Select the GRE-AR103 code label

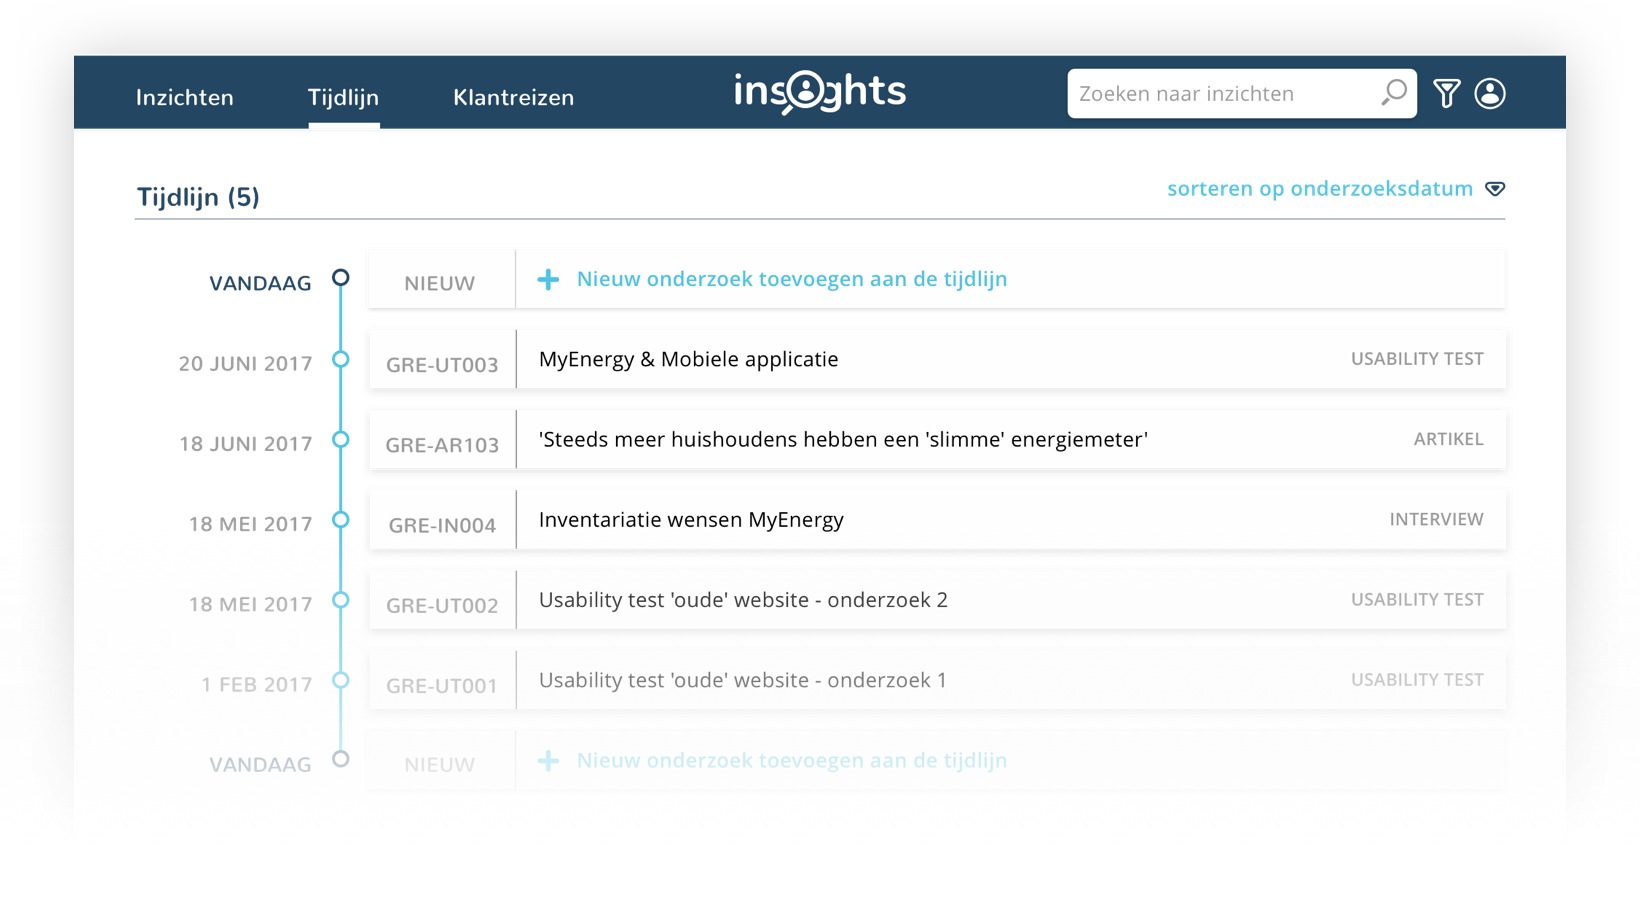tap(442, 445)
